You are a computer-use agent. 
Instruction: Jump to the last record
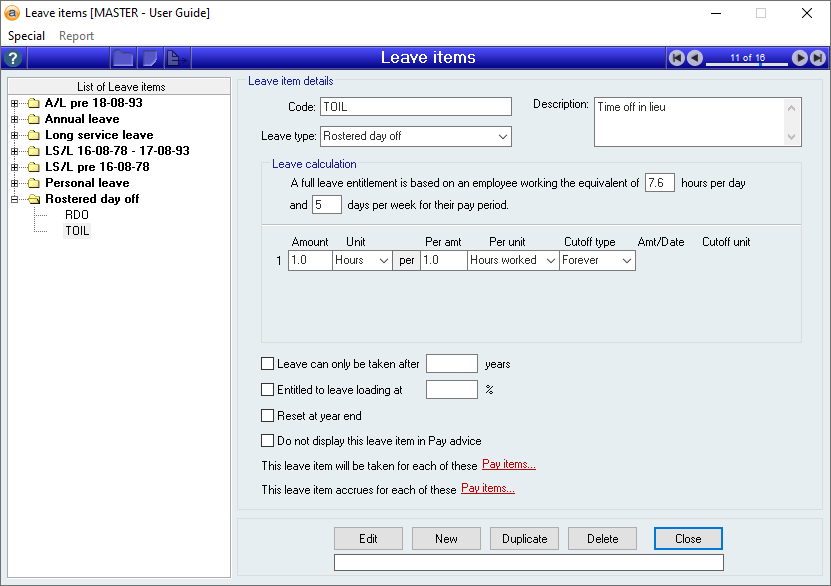click(x=818, y=58)
